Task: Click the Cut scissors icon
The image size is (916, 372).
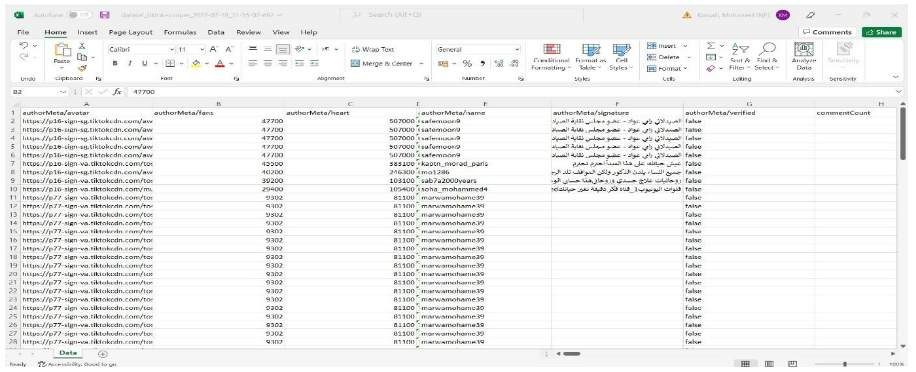Action: pos(82,46)
